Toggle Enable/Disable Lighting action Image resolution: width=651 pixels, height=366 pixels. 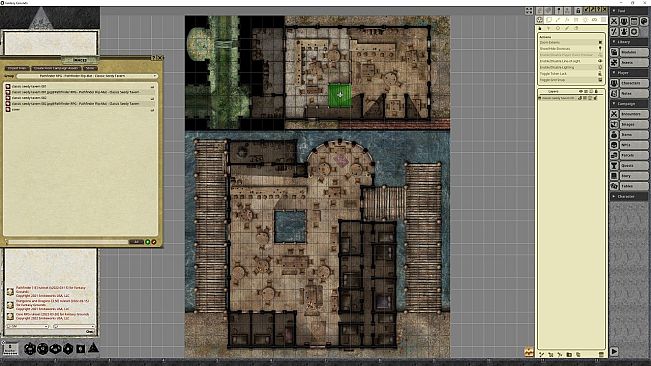pyautogui.click(x=570, y=67)
